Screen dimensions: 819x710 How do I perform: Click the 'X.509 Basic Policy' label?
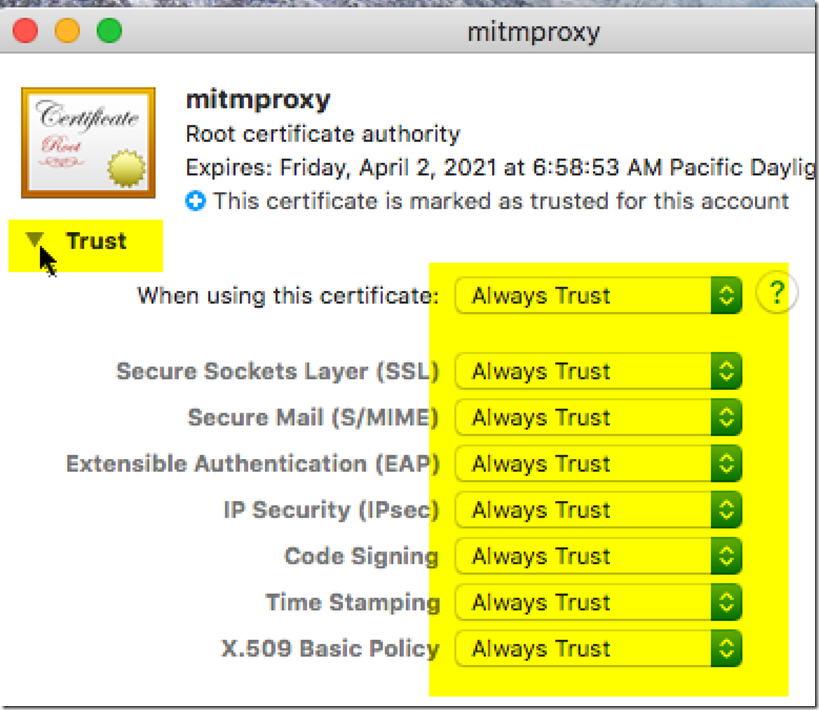[330, 648]
